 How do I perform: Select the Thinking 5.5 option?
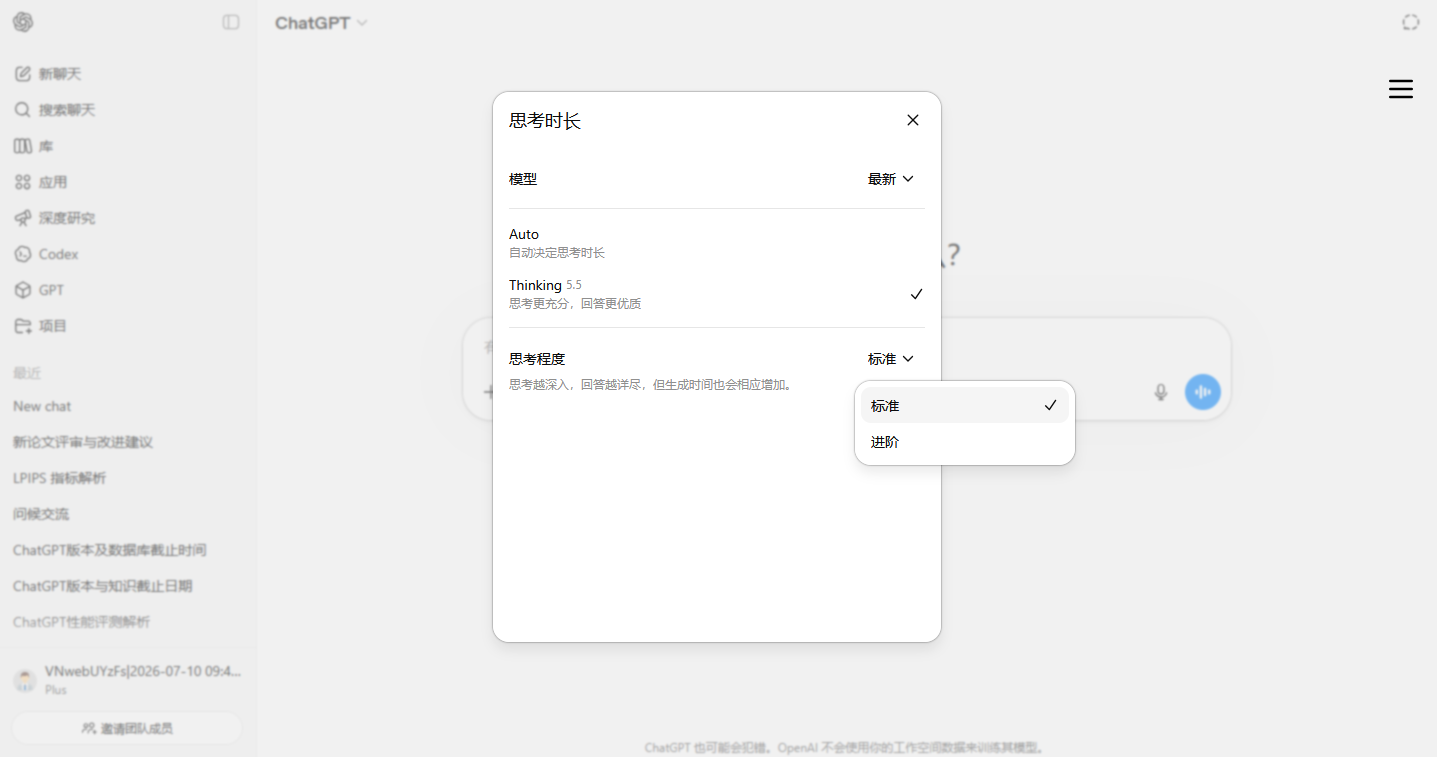[x=717, y=294]
